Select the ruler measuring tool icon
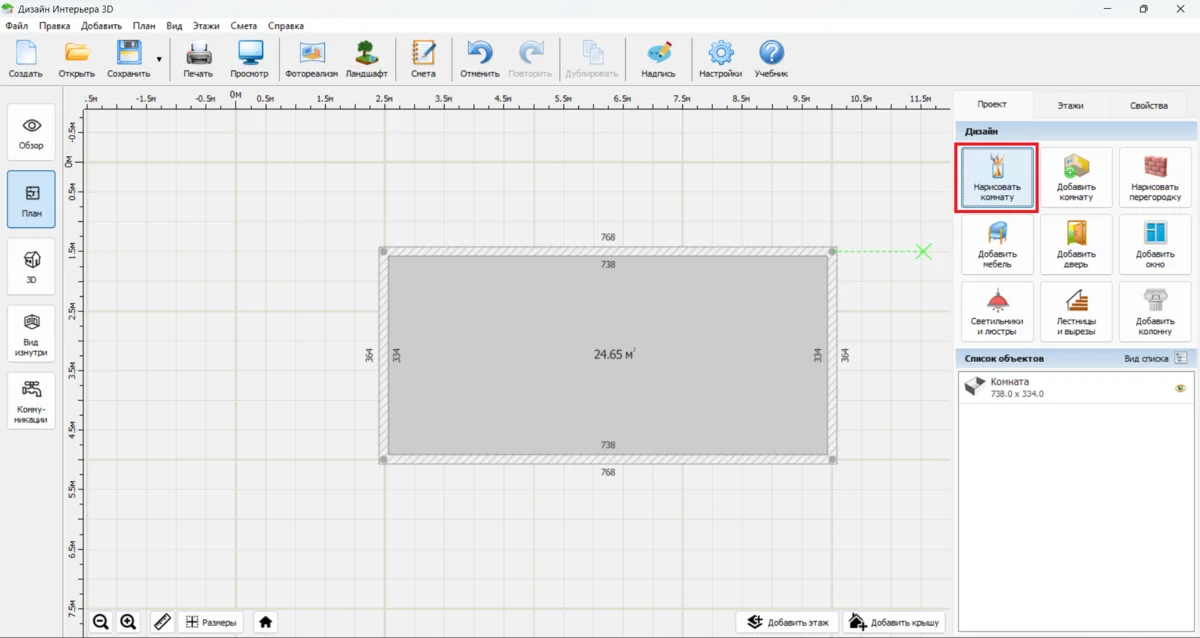This screenshot has width=1200, height=638. [162, 622]
